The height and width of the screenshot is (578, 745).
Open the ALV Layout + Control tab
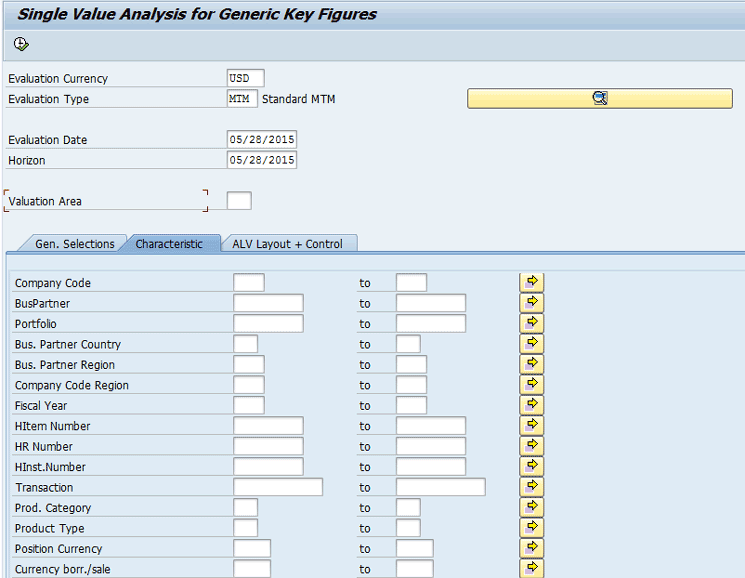[287, 244]
